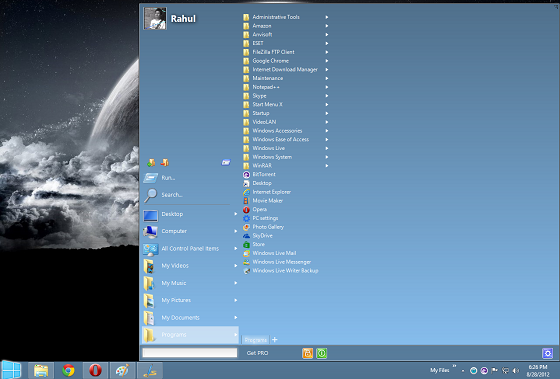Viewport: 560px width, 379px height.
Task: Click Rahul's user avatar picture
Action: tap(155, 18)
